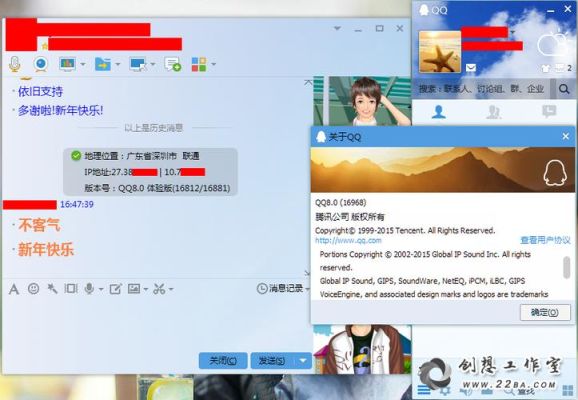Open the weather cloud icon in QQ panel
Screen dimensions: 578x400
pos(552,44)
